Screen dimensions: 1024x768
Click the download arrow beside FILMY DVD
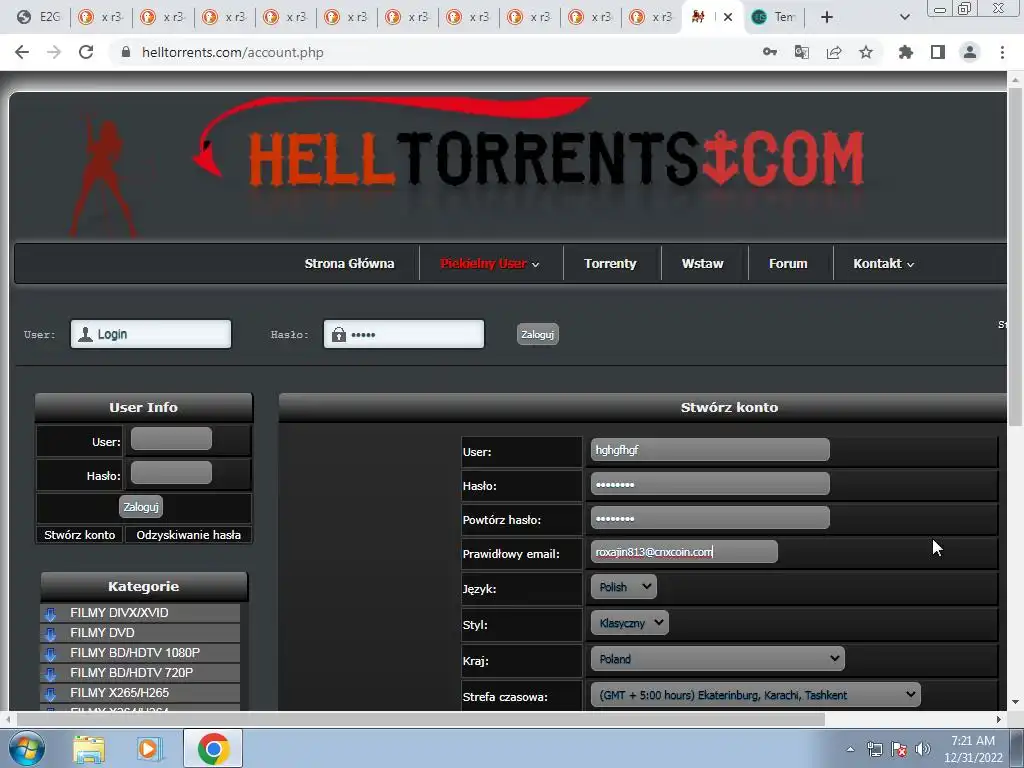click(x=50, y=633)
